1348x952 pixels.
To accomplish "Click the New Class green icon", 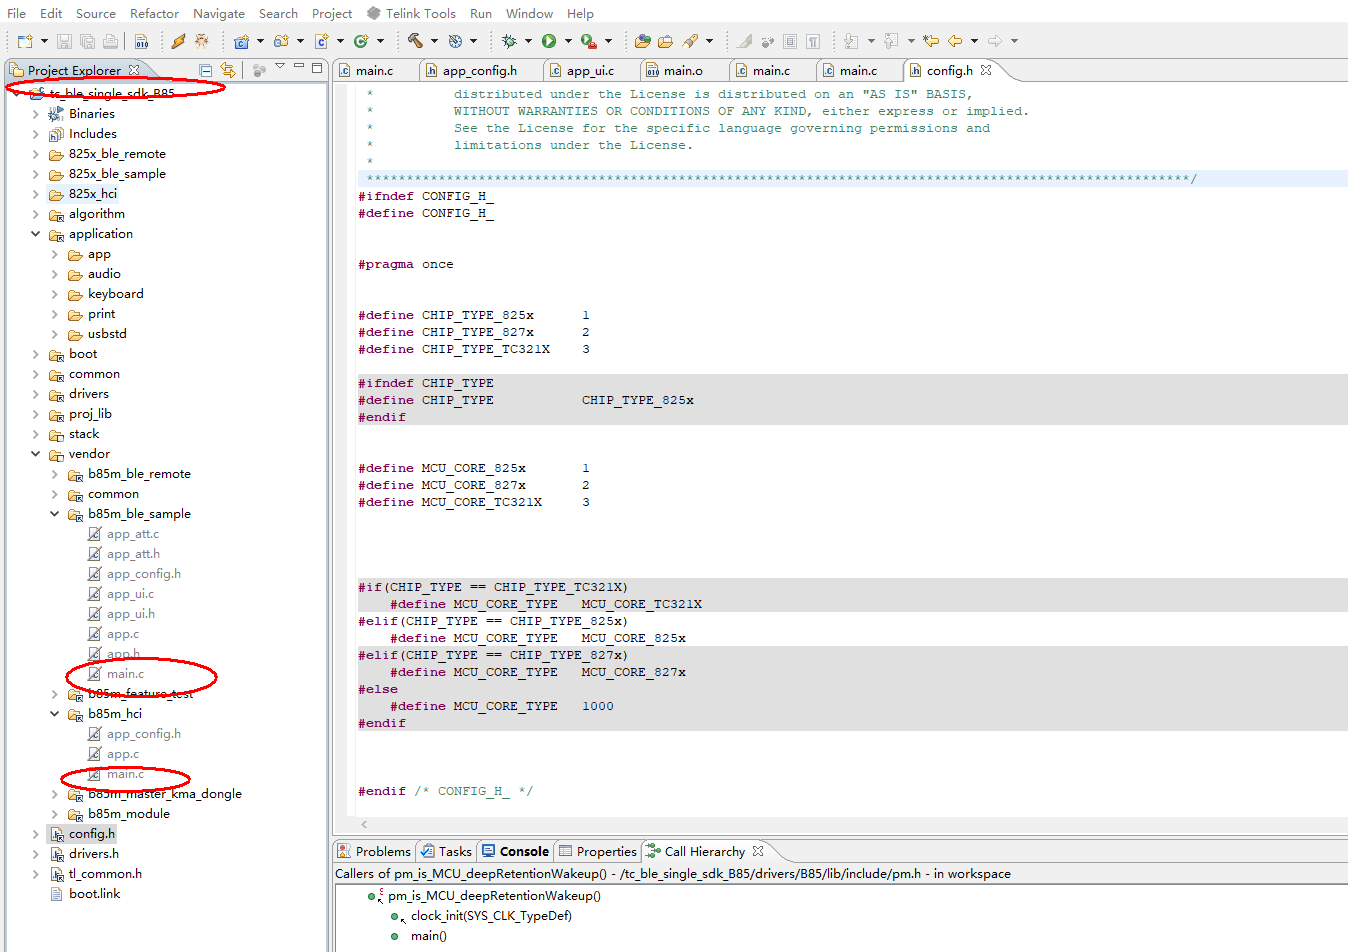I will 361,41.
